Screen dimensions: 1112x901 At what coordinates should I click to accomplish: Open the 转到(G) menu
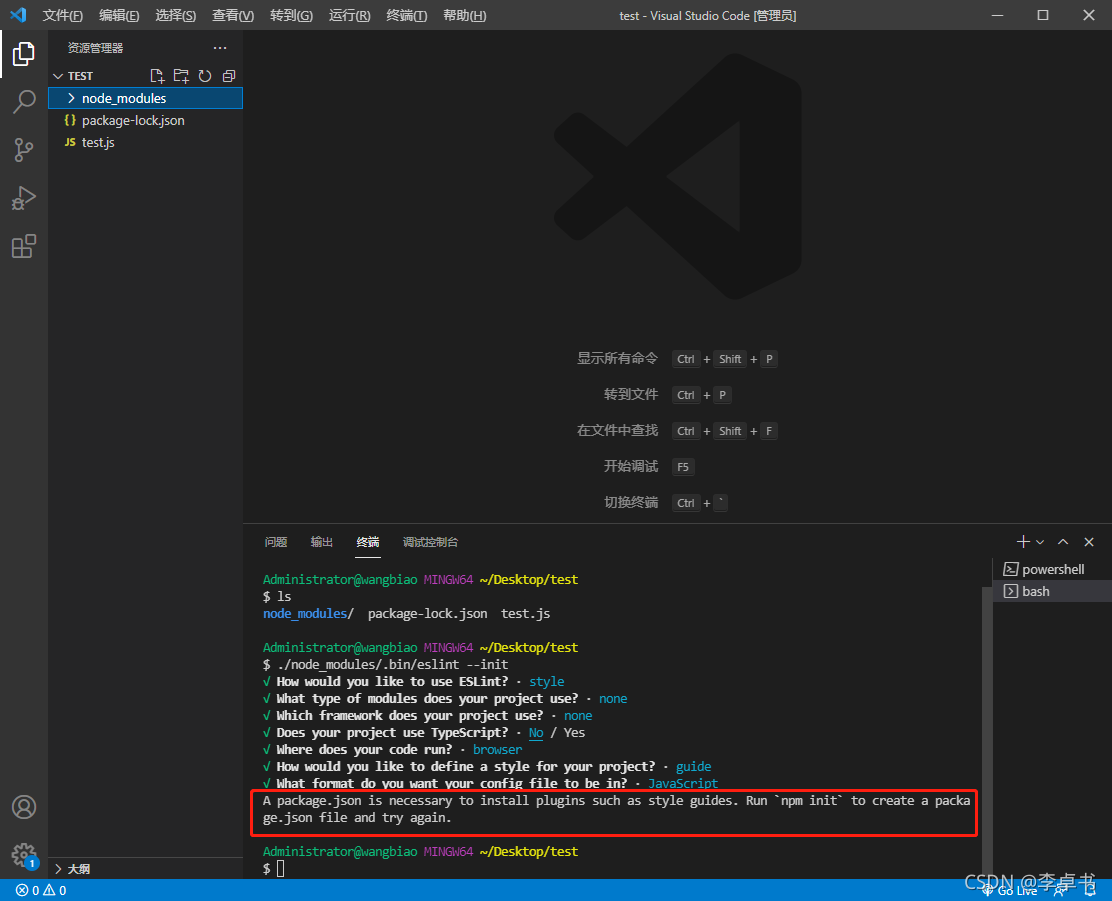pyautogui.click(x=291, y=15)
